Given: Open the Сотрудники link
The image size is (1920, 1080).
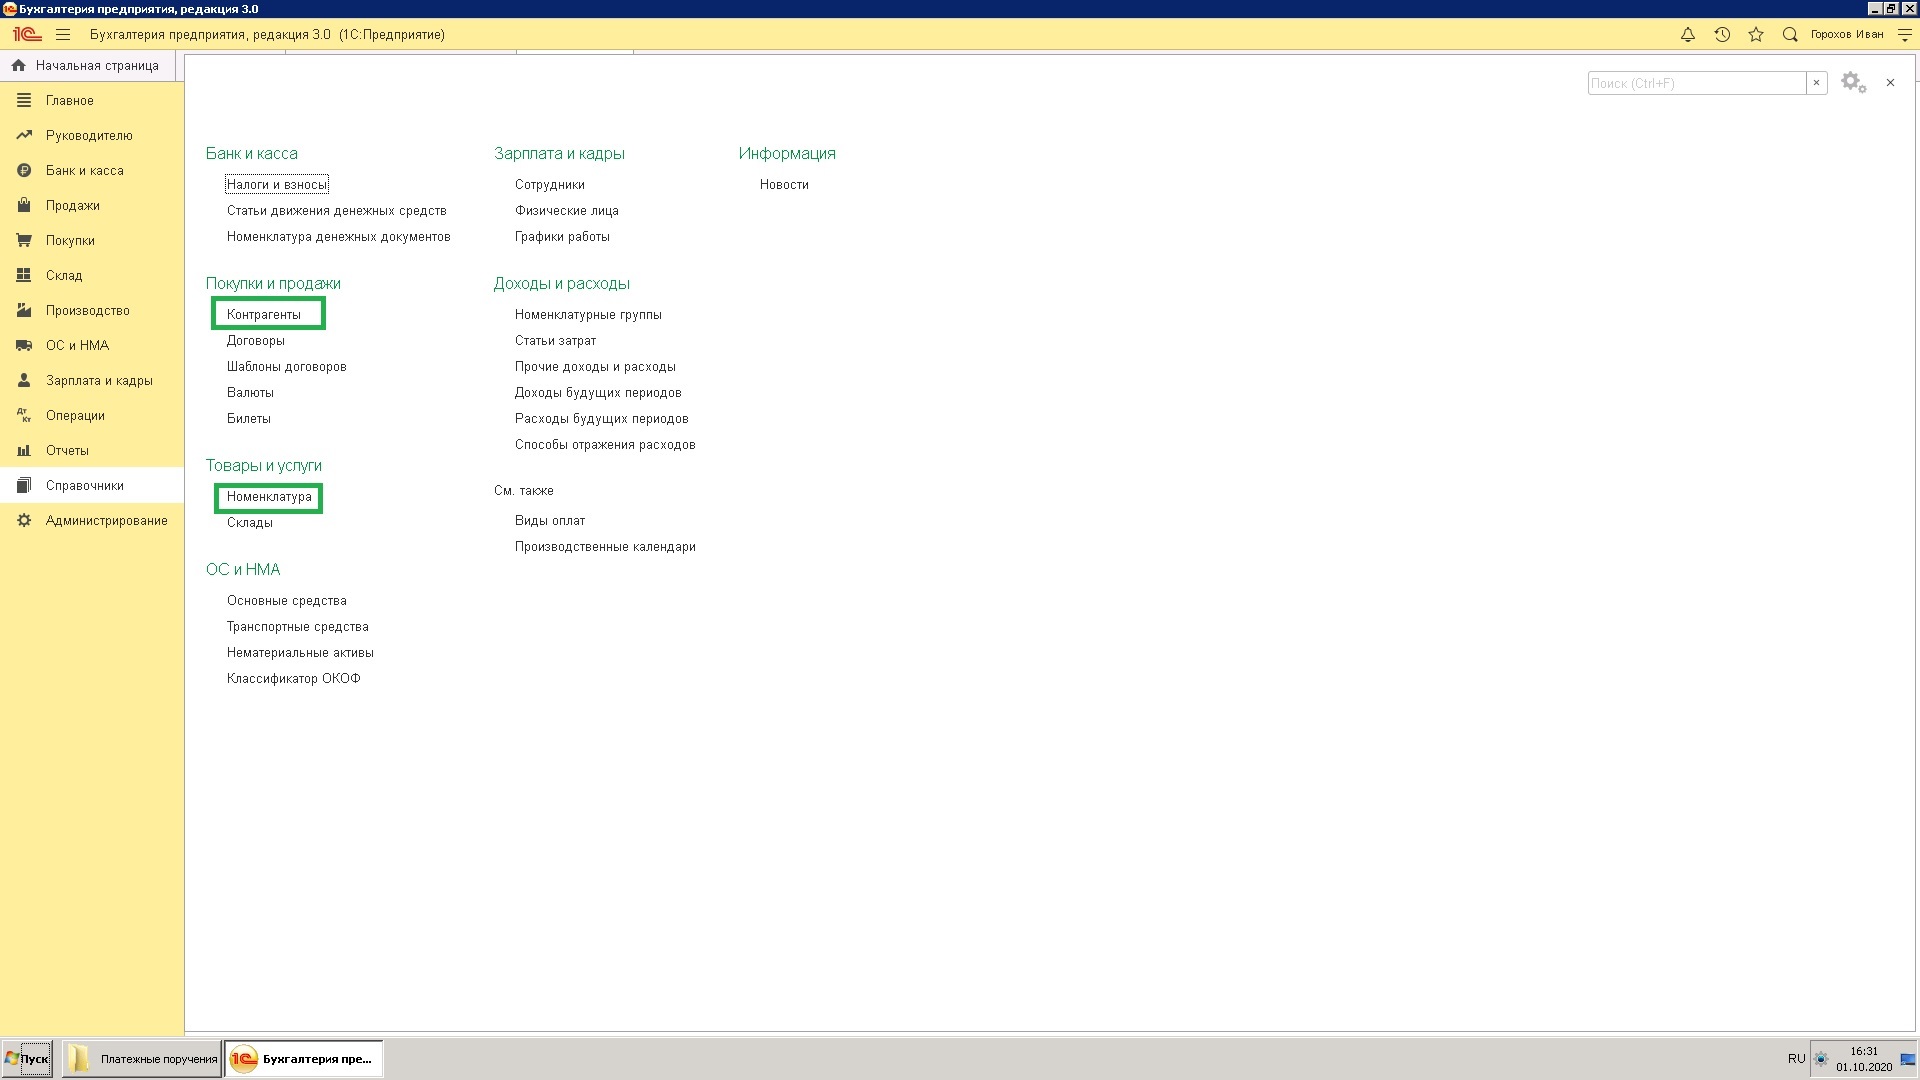Looking at the screenshot, I should [x=550, y=185].
